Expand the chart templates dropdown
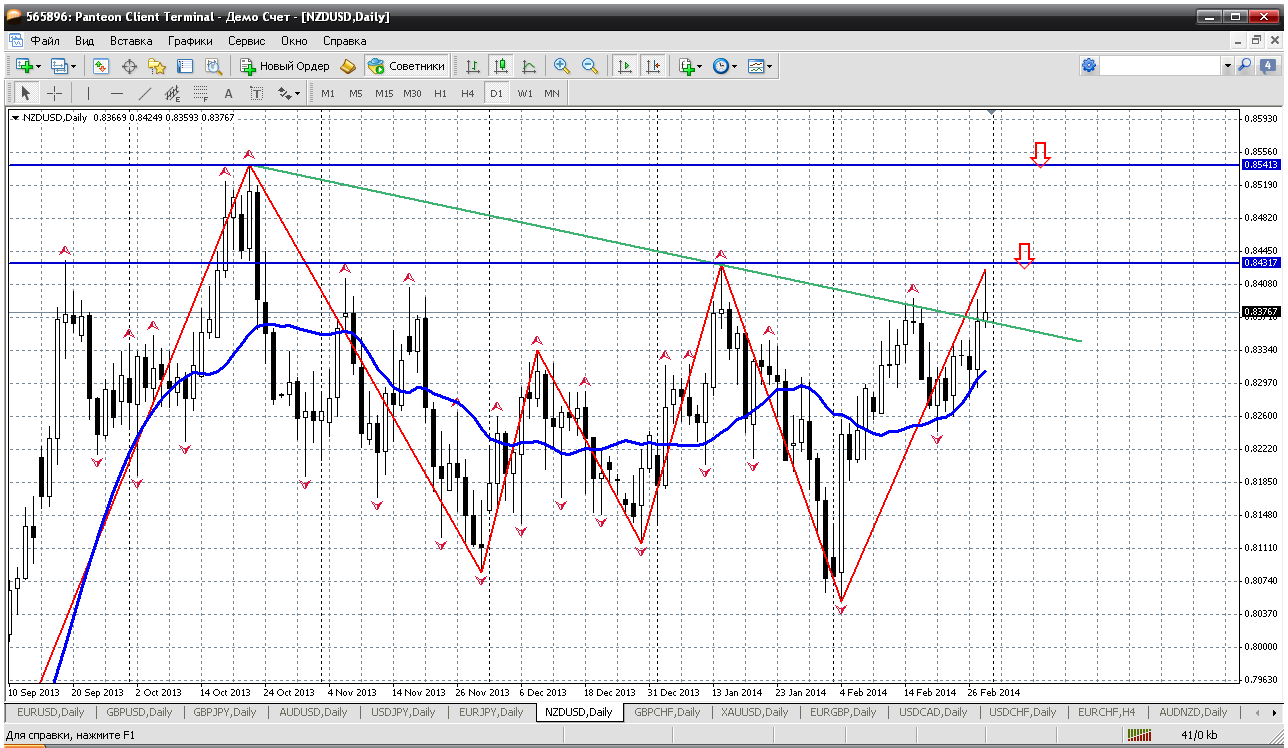Viewport: 1288px width, 748px height. click(770, 66)
